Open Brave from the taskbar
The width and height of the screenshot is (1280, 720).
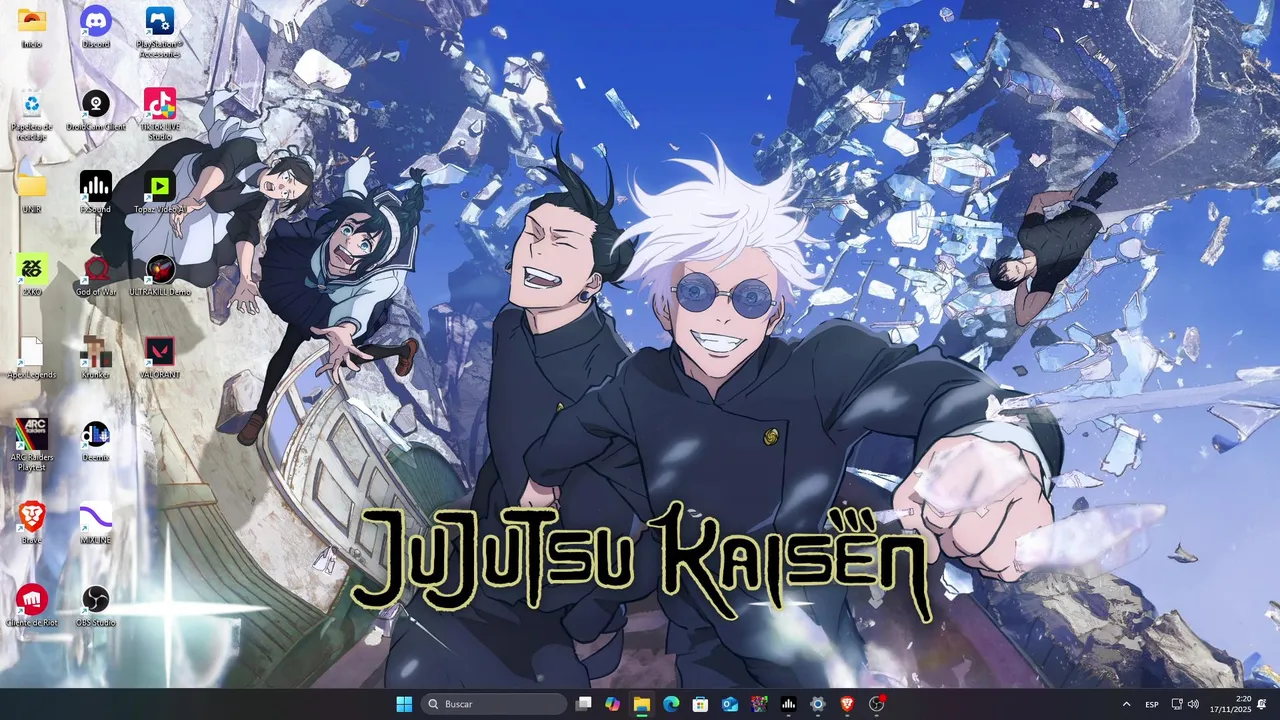tap(847, 704)
